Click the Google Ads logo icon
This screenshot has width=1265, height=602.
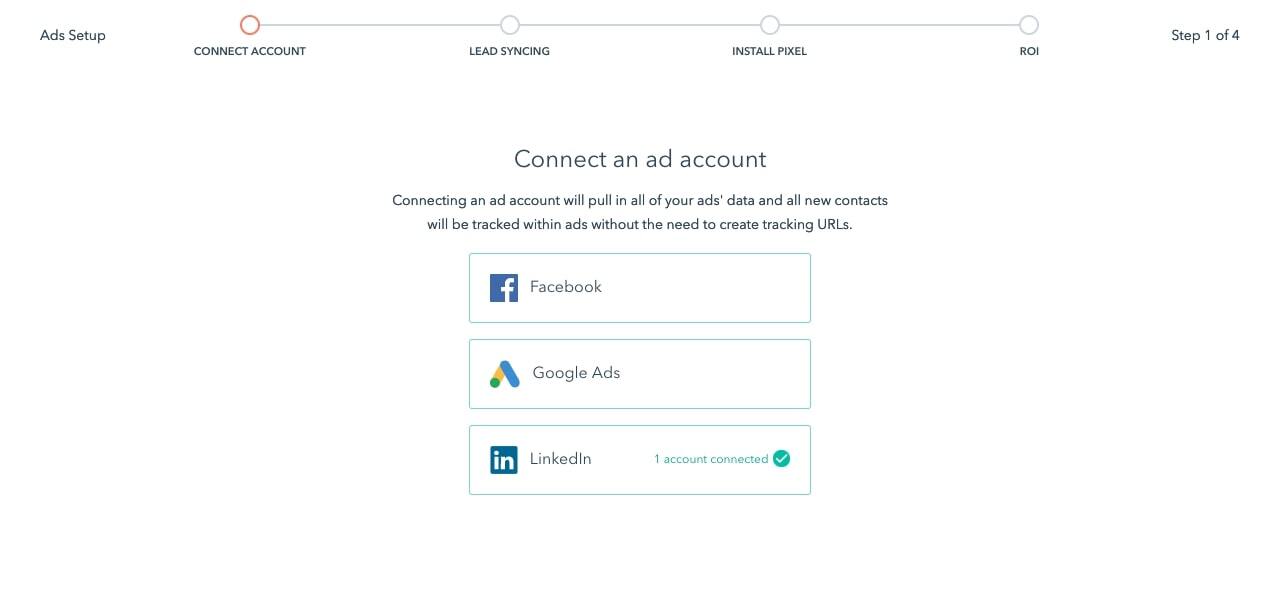click(x=504, y=374)
